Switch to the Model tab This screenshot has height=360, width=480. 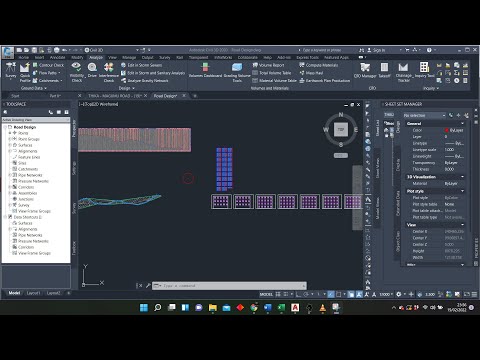(x=14, y=293)
